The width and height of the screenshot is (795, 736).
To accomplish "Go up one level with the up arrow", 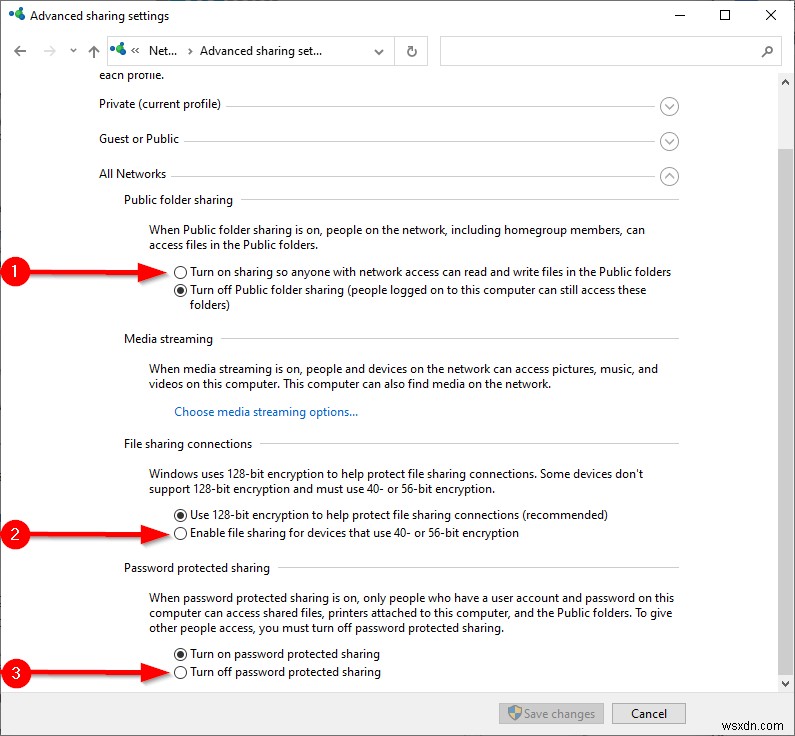I will [x=94, y=51].
